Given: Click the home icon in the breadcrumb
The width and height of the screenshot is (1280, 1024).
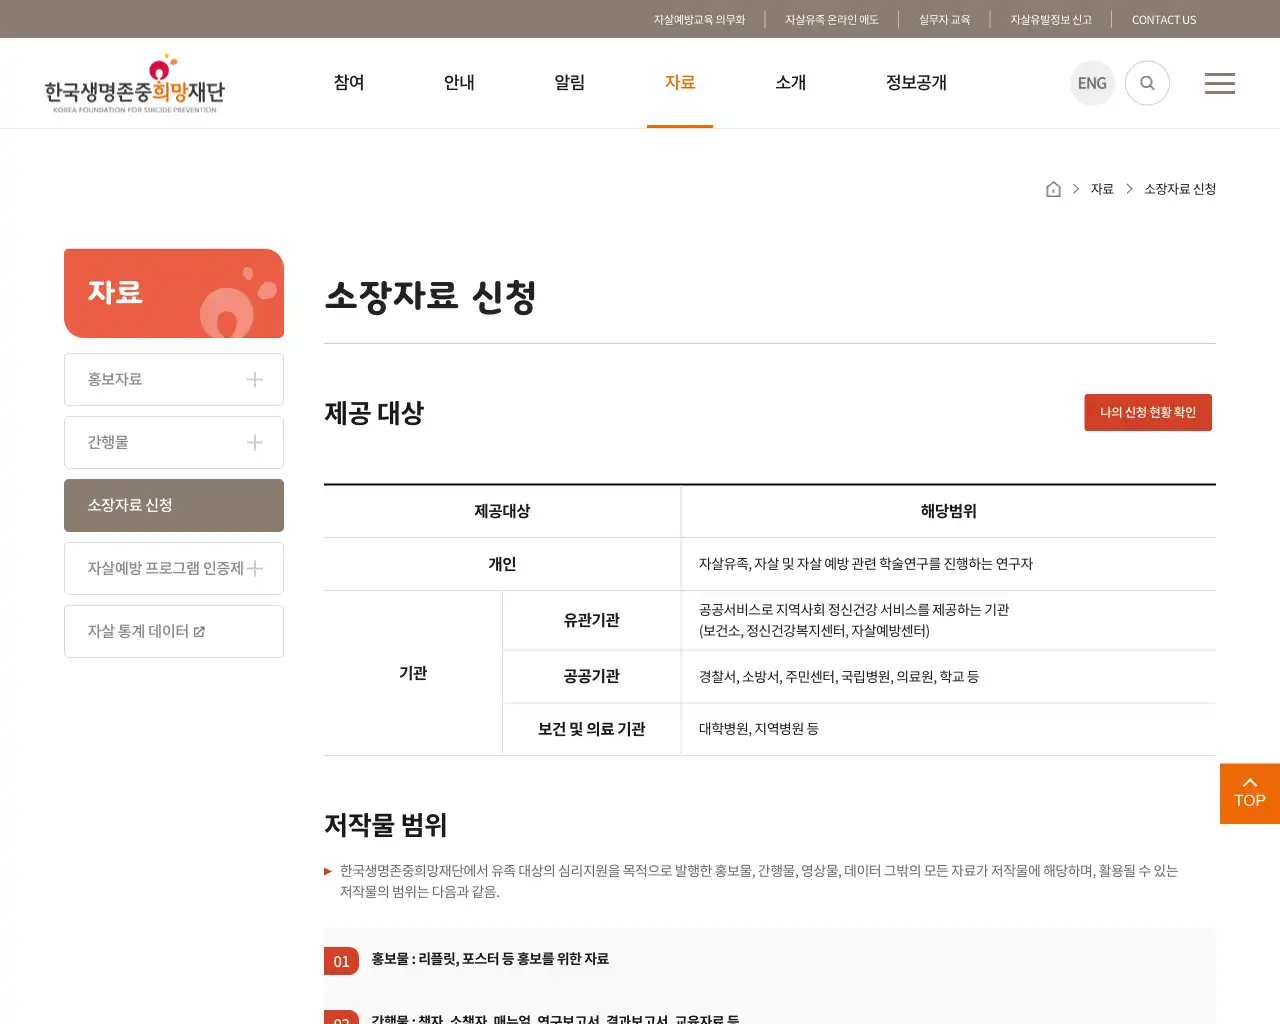Looking at the screenshot, I should (1053, 188).
